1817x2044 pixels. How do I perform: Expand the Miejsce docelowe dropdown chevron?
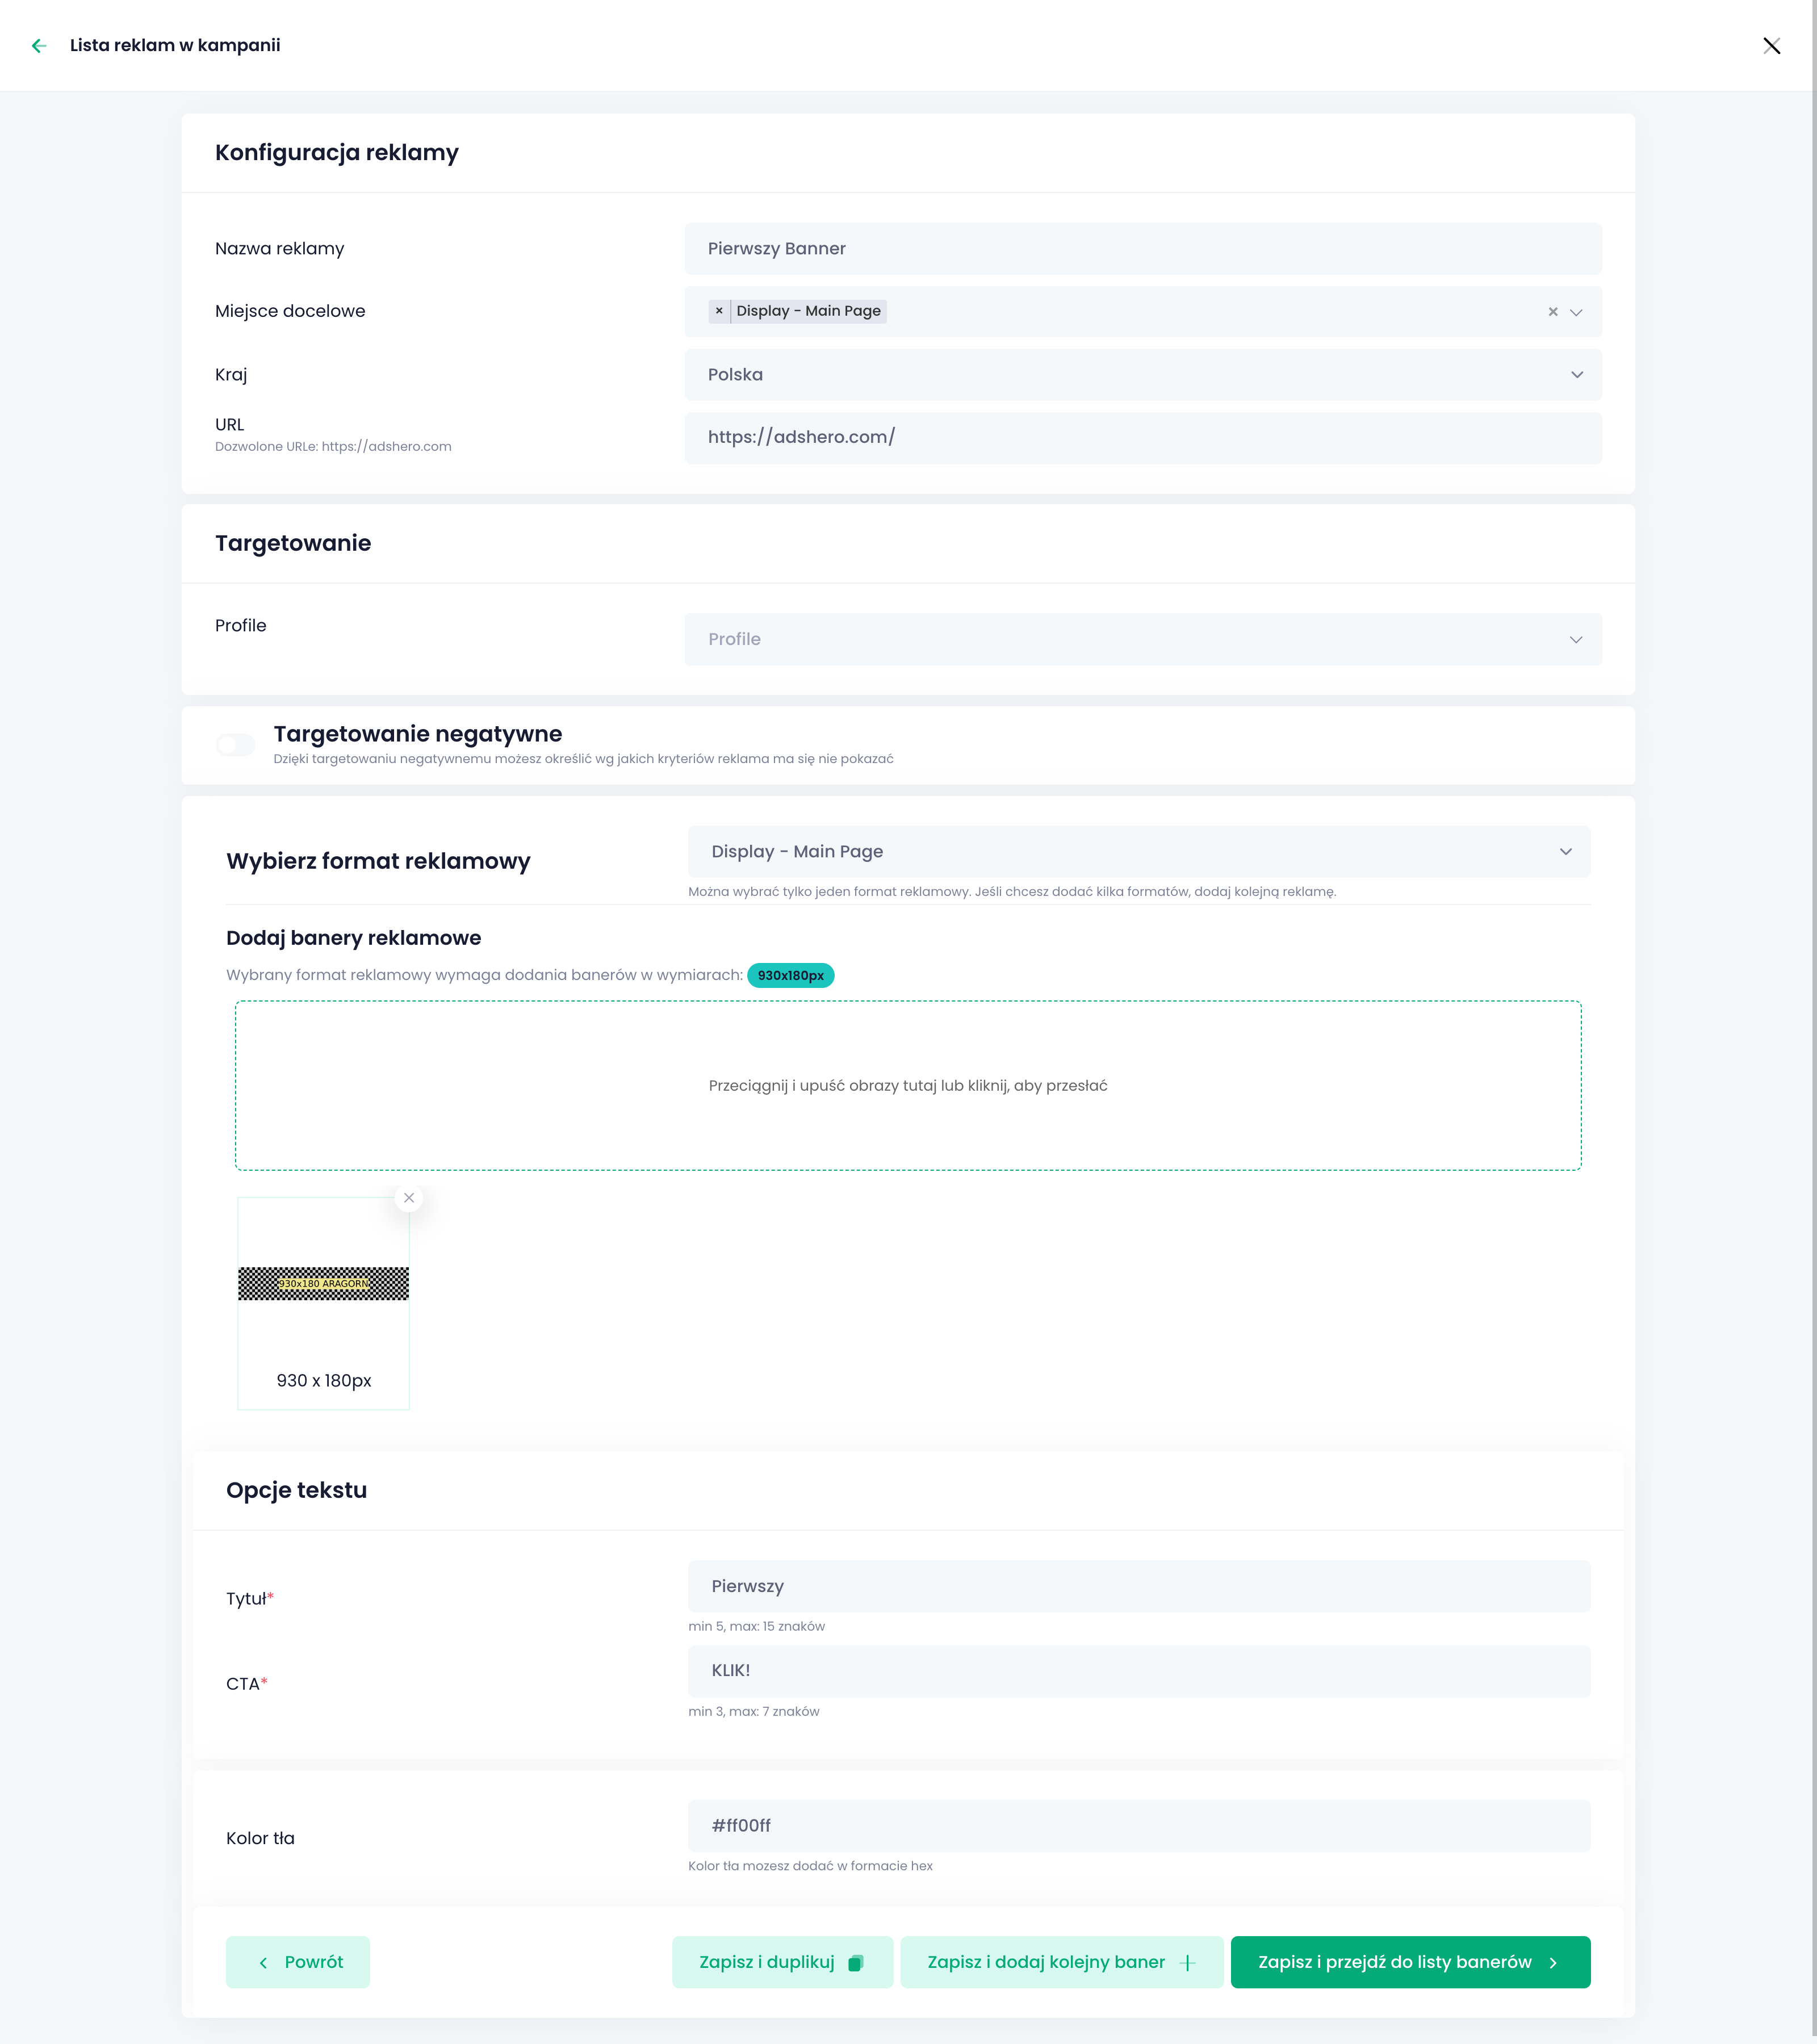[1576, 312]
